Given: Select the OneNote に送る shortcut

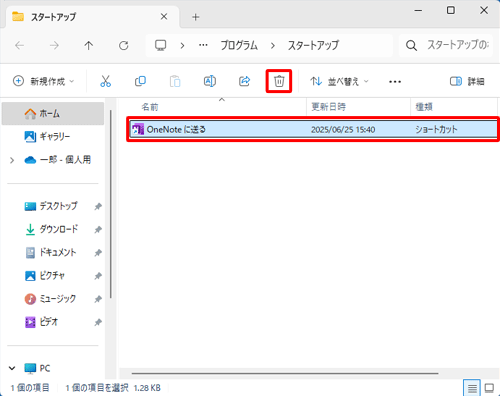Looking at the screenshot, I should click(x=313, y=129).
